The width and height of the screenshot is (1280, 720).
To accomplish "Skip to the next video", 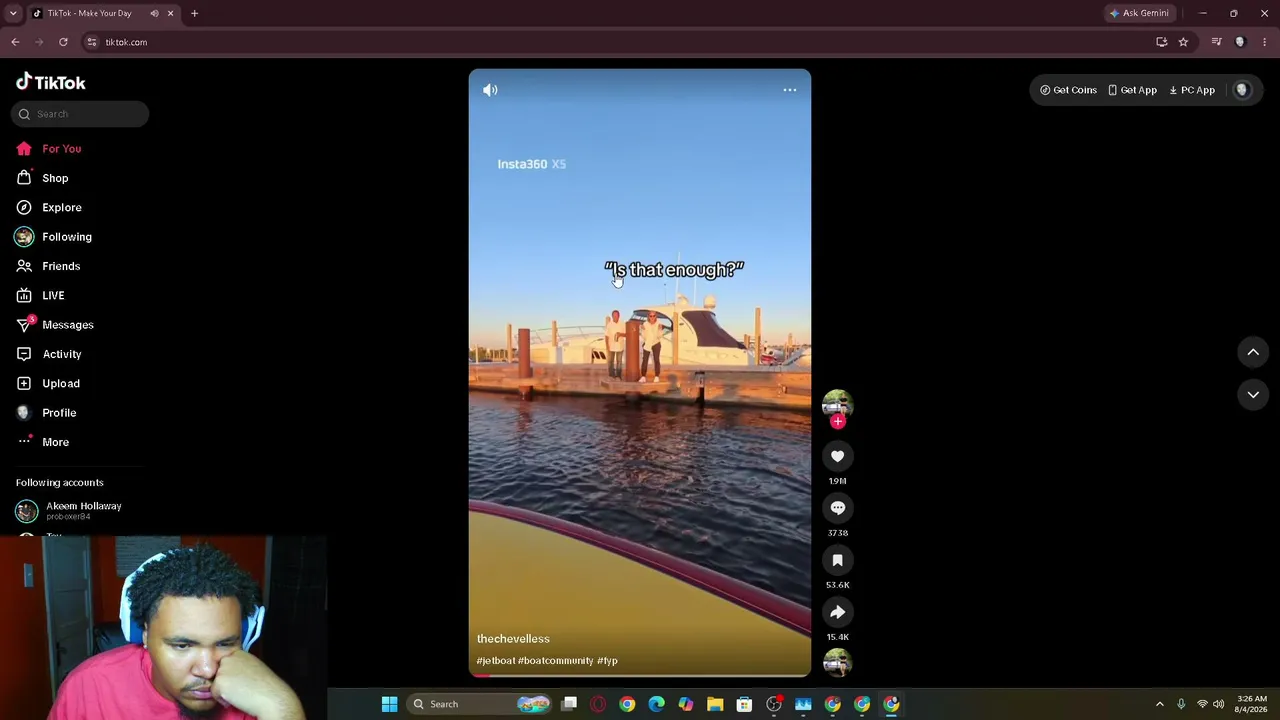I will tap(1253, 395).
